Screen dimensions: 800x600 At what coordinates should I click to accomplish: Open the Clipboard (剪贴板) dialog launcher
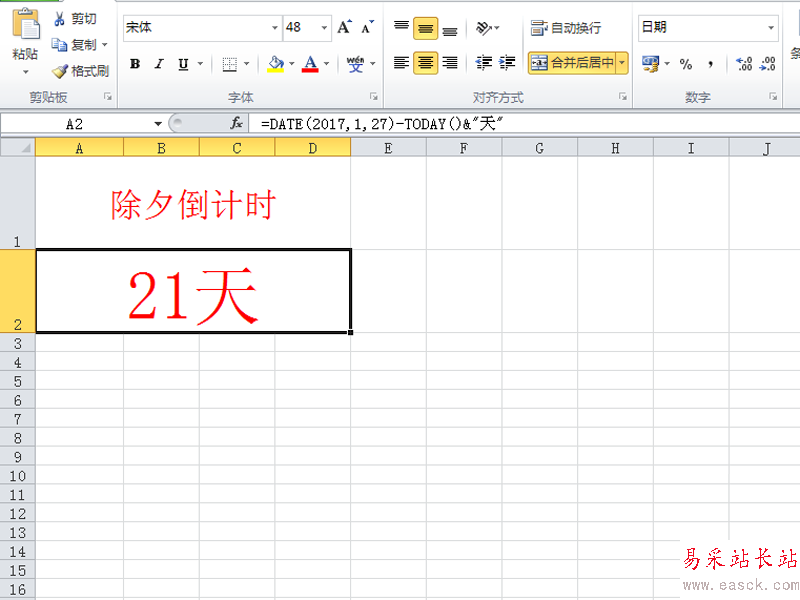pos(108,96)
